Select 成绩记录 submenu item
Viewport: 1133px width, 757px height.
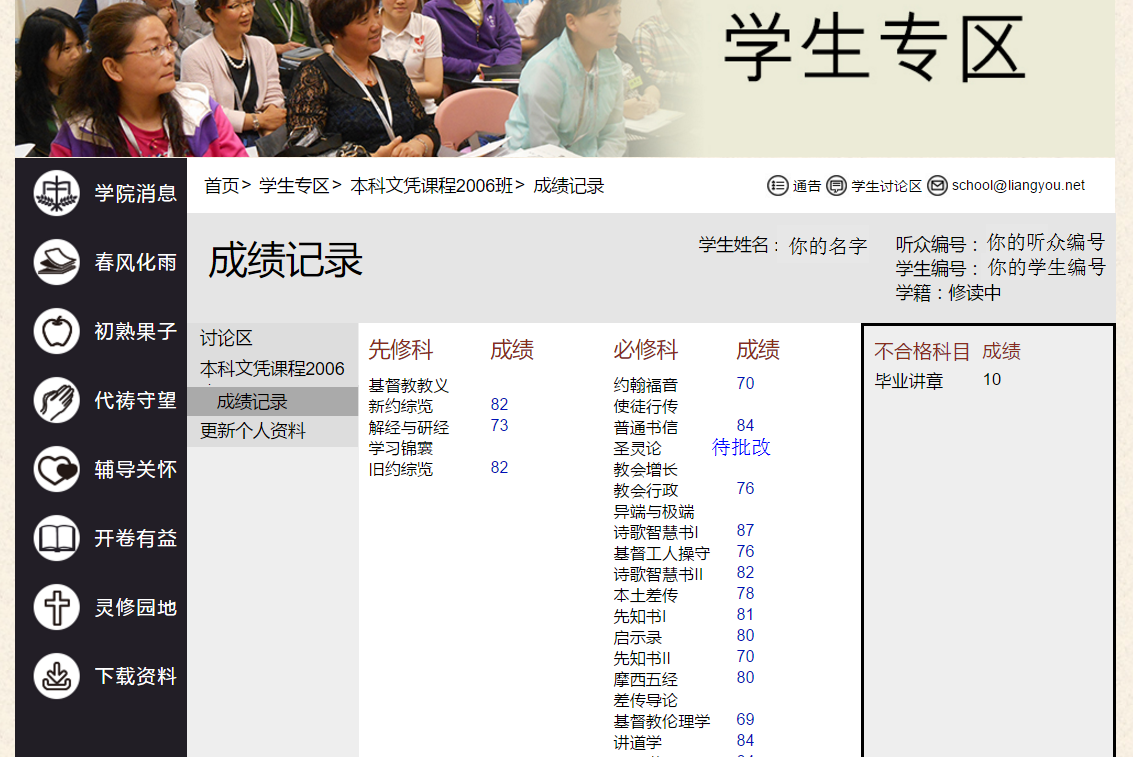[x=252, y=402]
